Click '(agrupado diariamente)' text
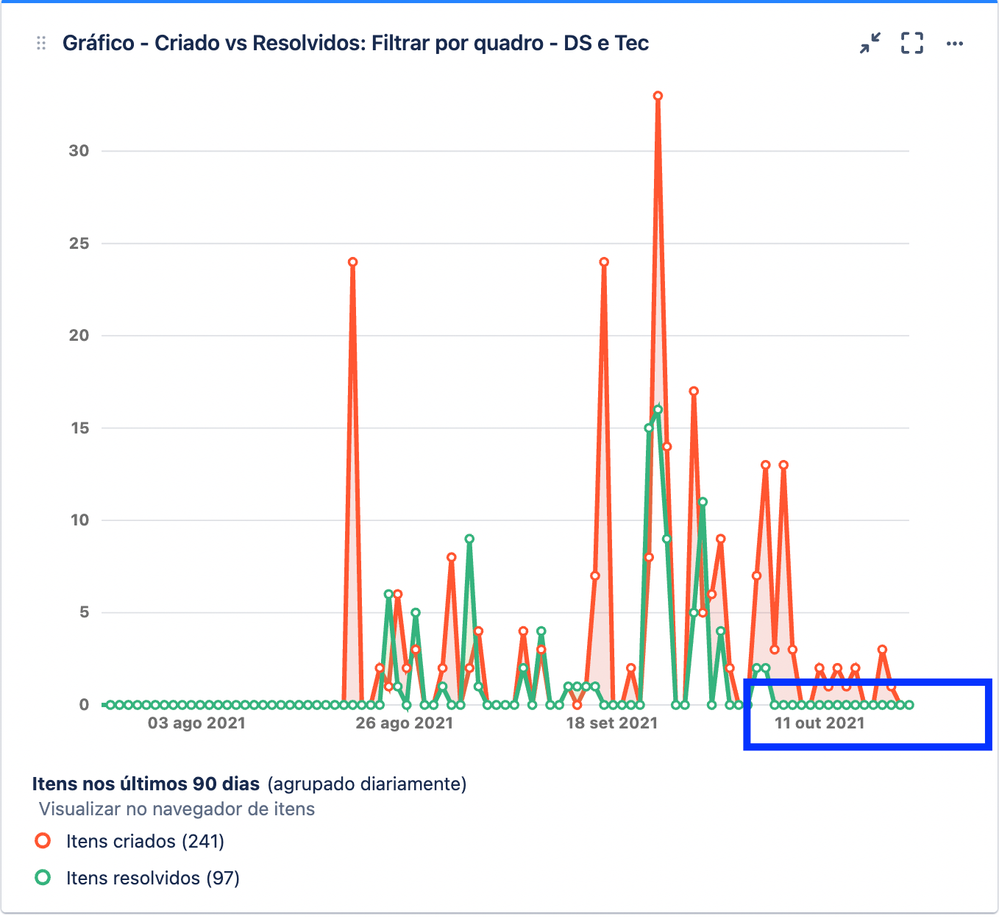 tap(367, 784)
